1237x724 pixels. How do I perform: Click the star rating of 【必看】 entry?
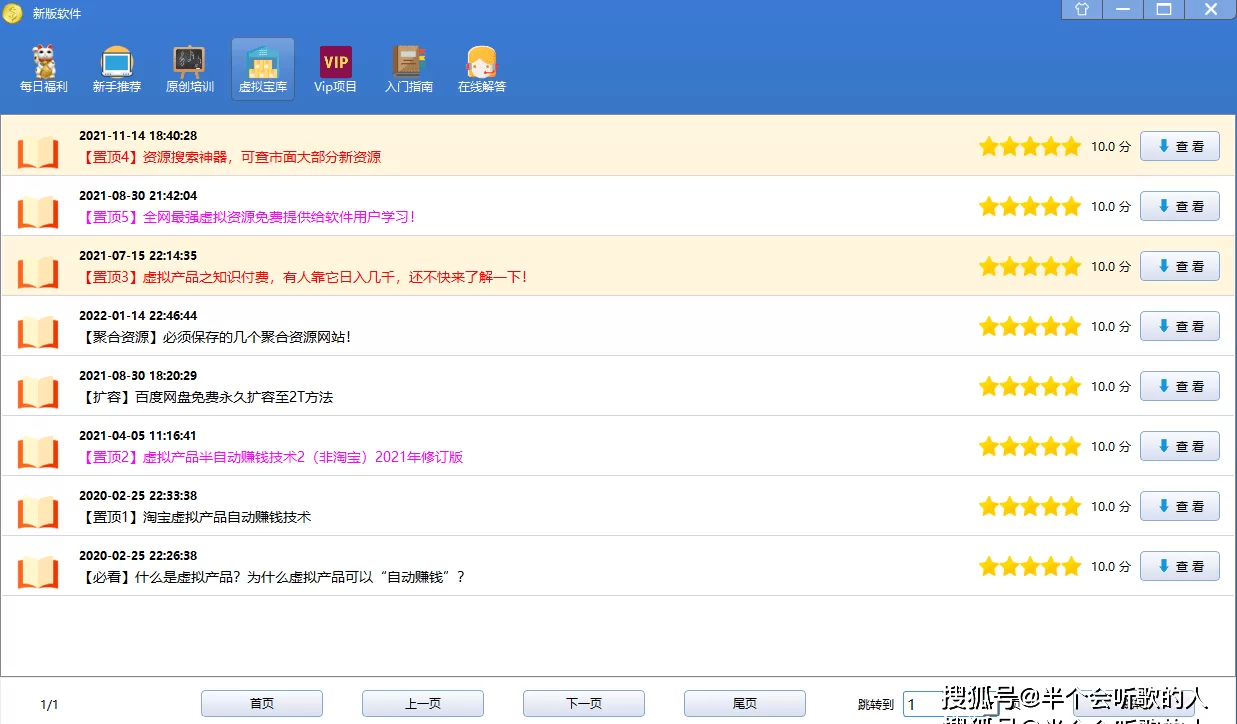(x=1029, y=567)
